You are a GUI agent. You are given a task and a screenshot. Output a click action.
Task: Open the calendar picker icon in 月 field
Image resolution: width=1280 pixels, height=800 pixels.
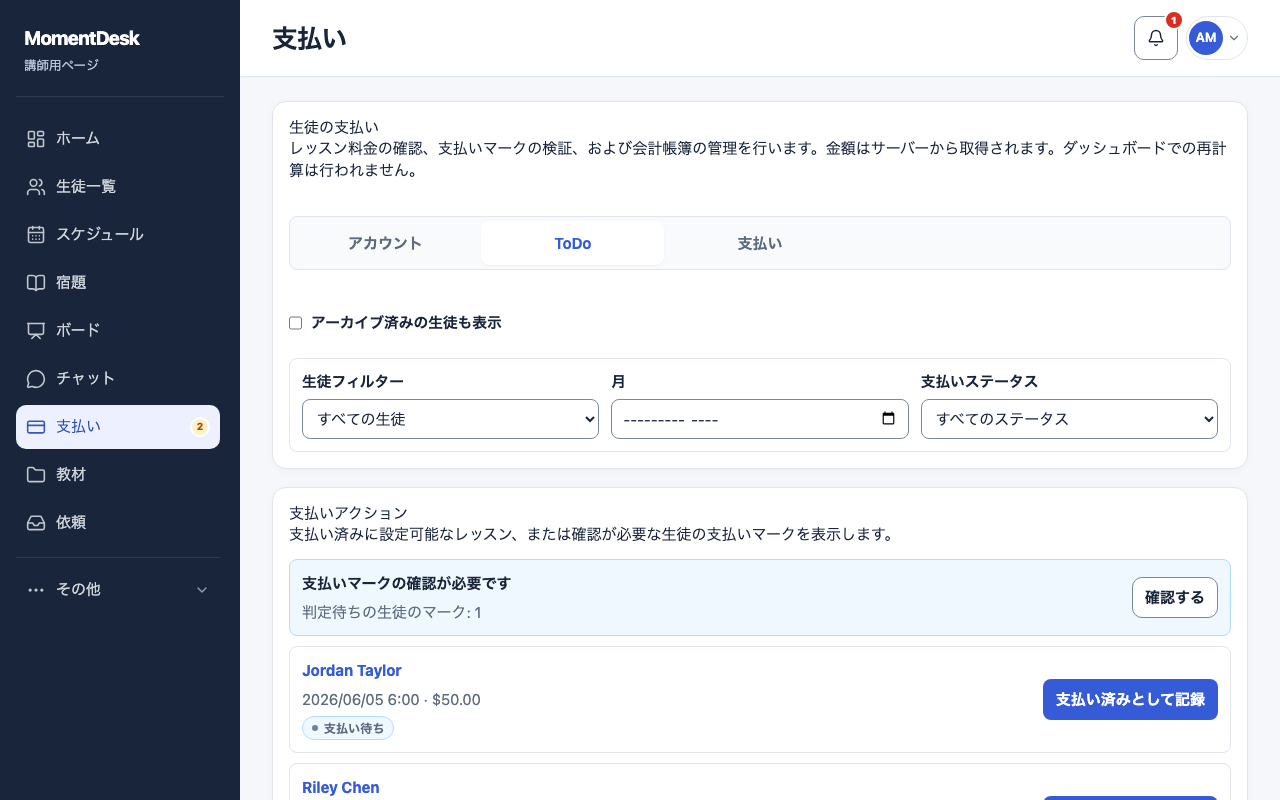point(888,419)
